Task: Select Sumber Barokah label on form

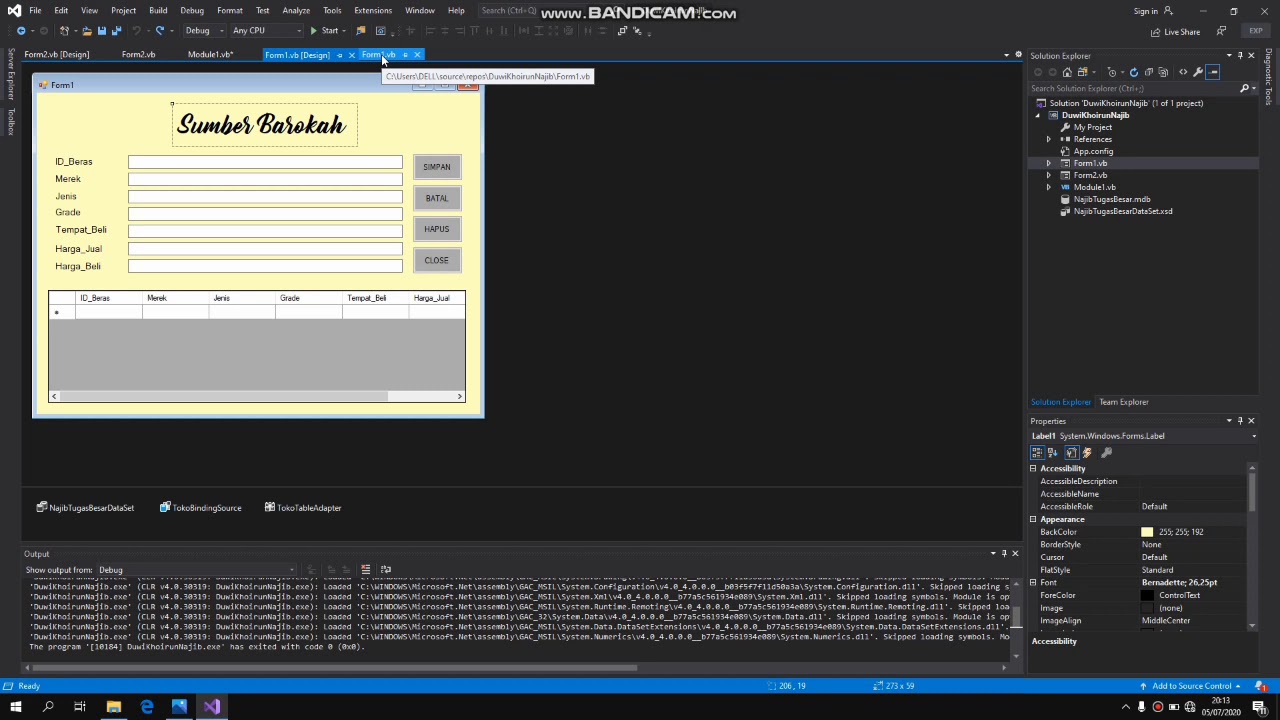Action: coord(264,125)
